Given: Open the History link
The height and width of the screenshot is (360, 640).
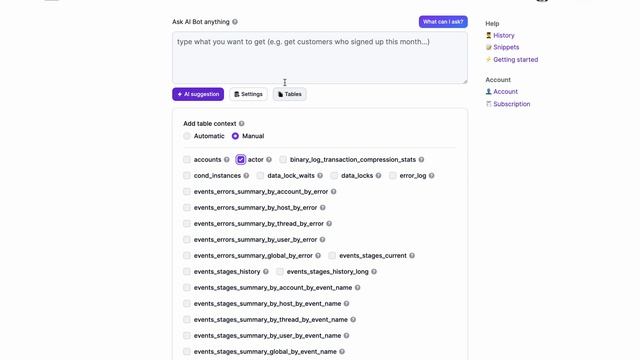Looking at the screenshot, I should [504, 36].
